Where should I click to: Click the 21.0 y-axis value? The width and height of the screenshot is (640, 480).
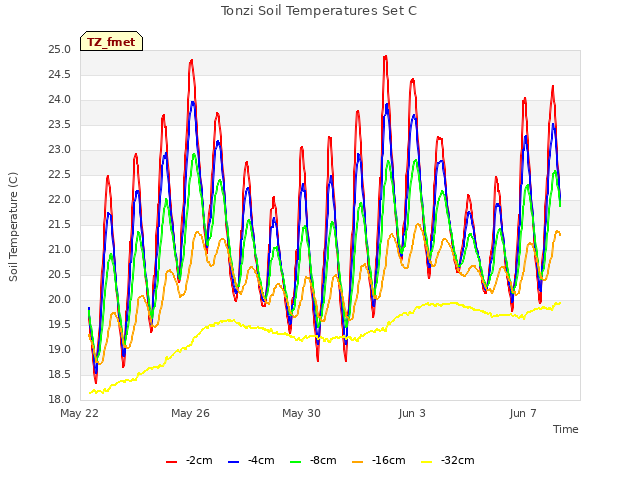(60, 250)
